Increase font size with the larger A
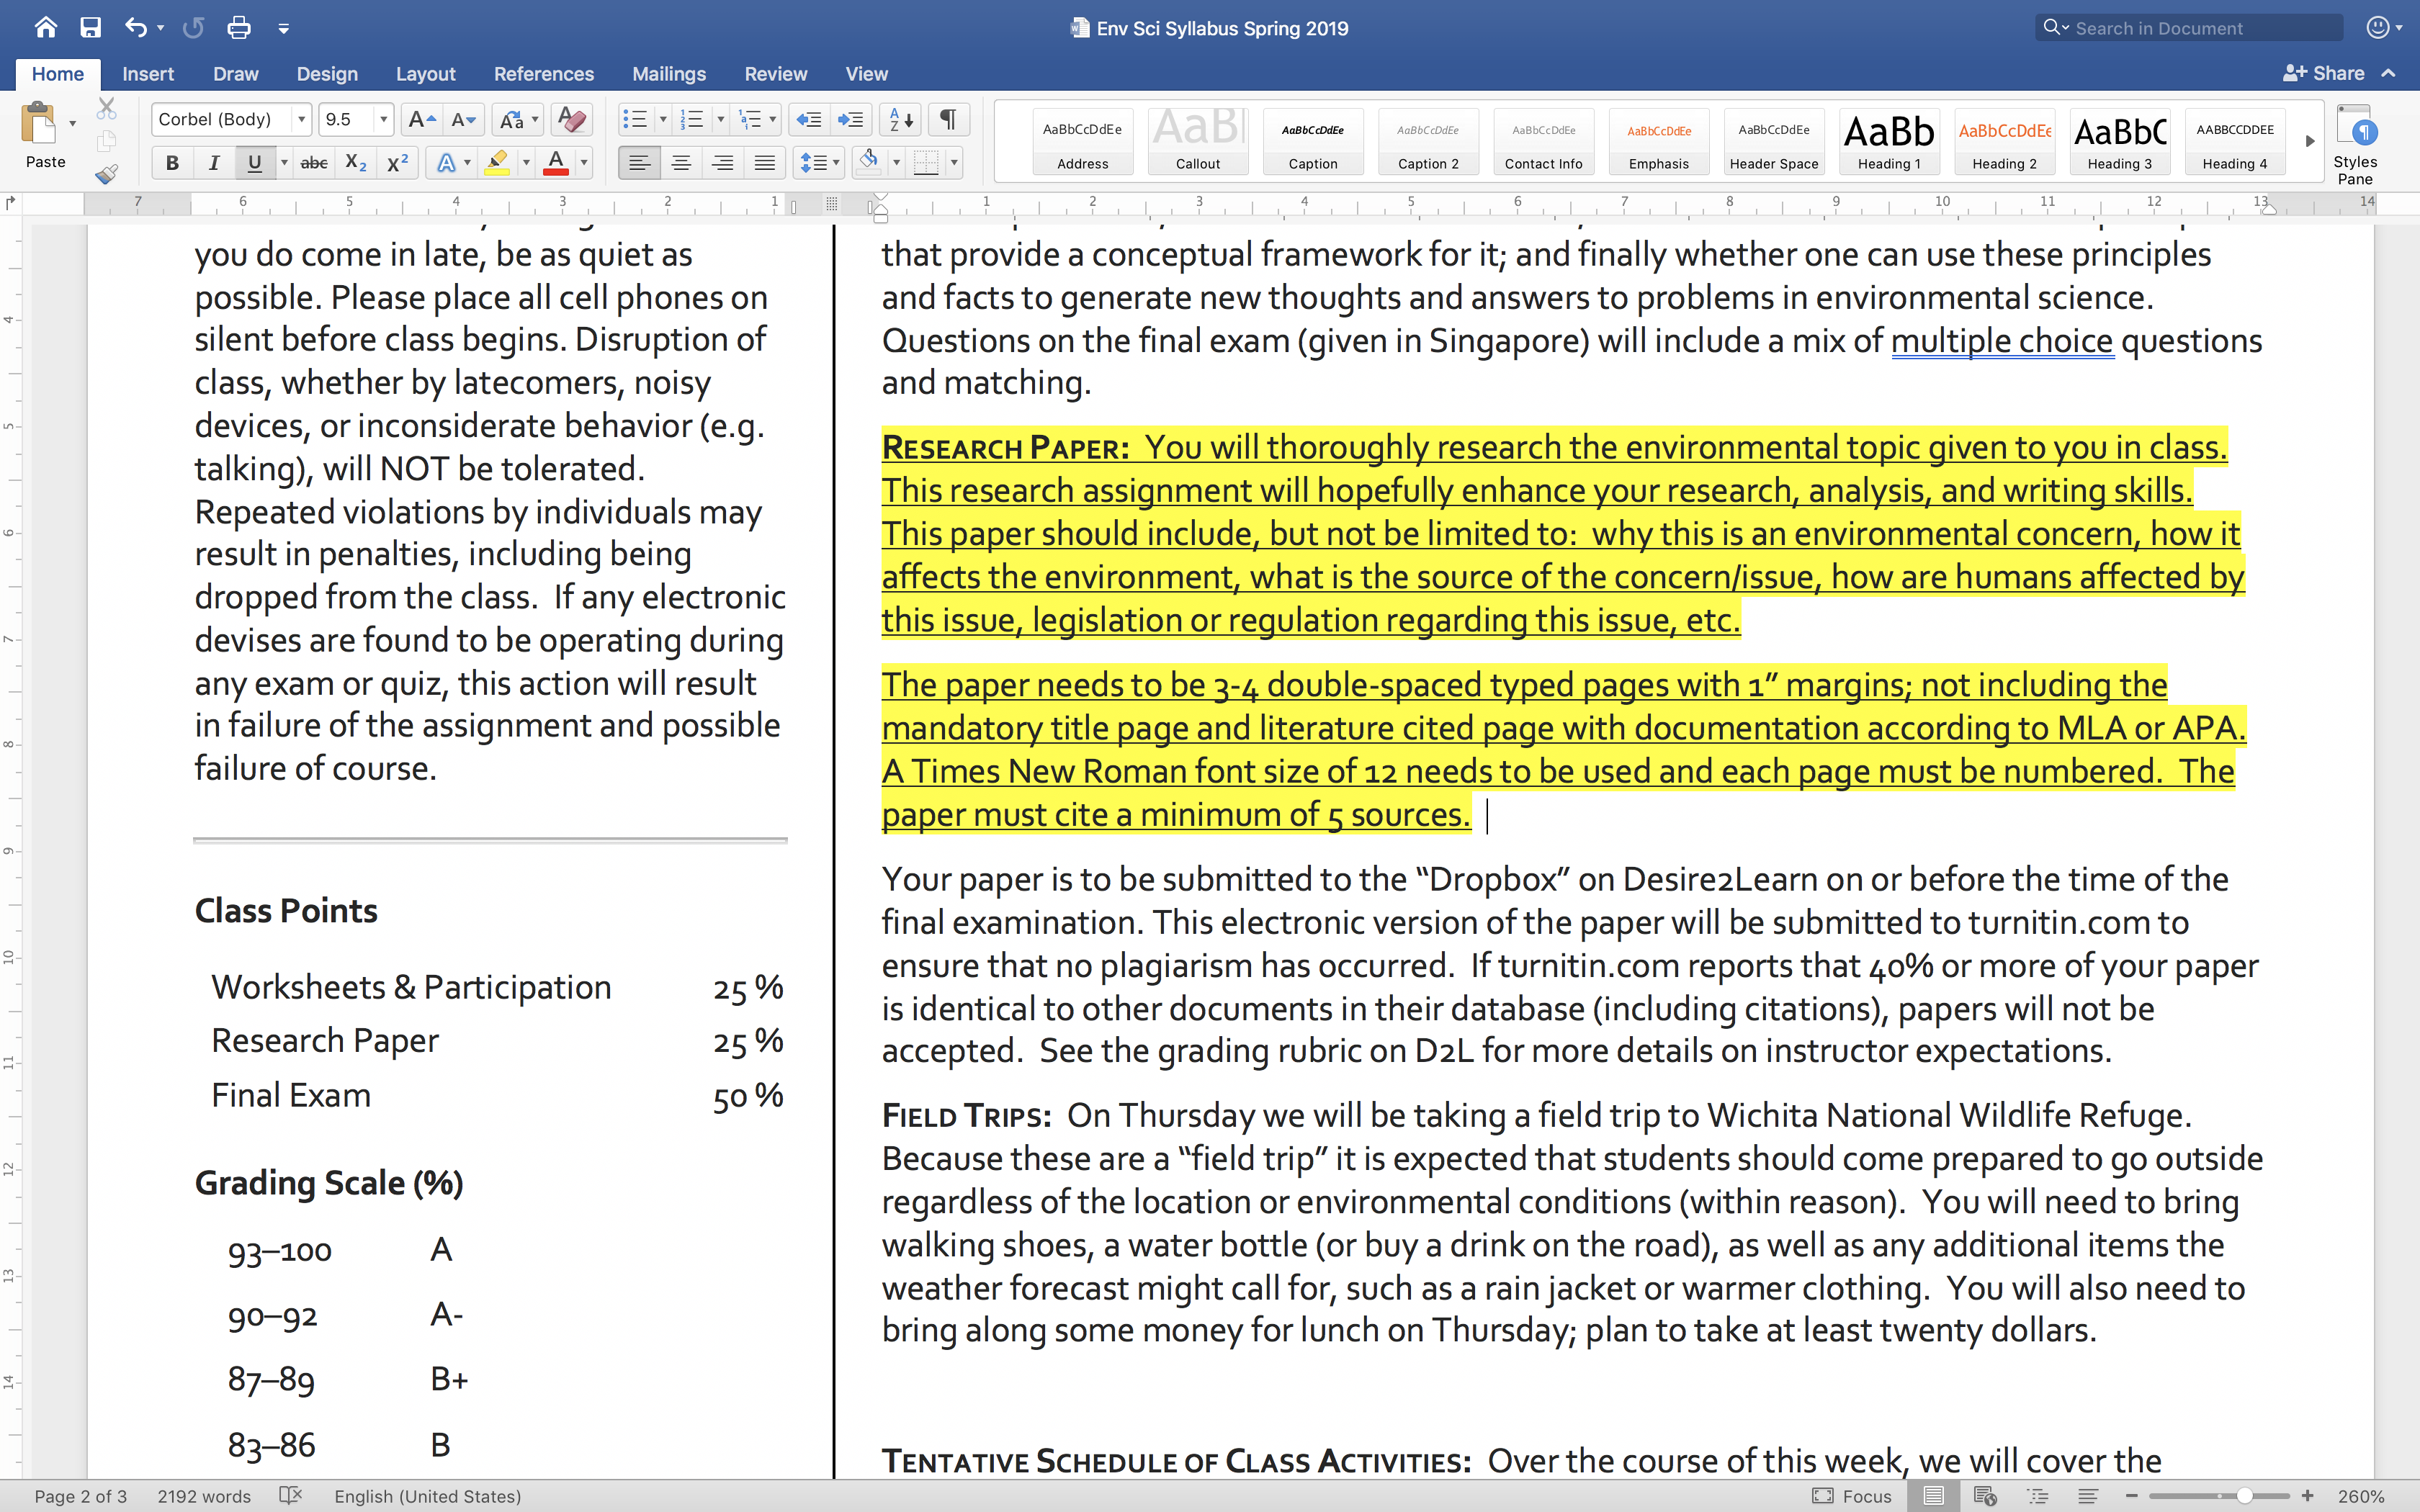 click(x=422, y=120)
